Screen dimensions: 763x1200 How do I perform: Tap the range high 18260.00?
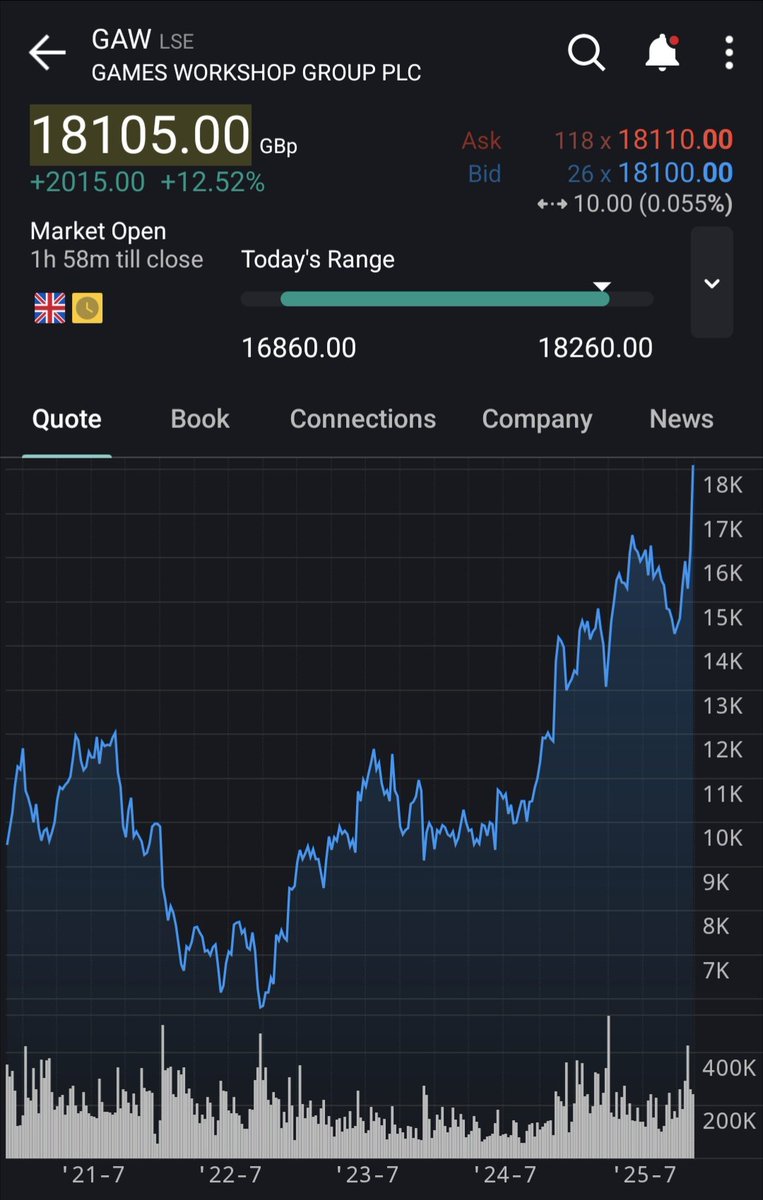point(596,348)
